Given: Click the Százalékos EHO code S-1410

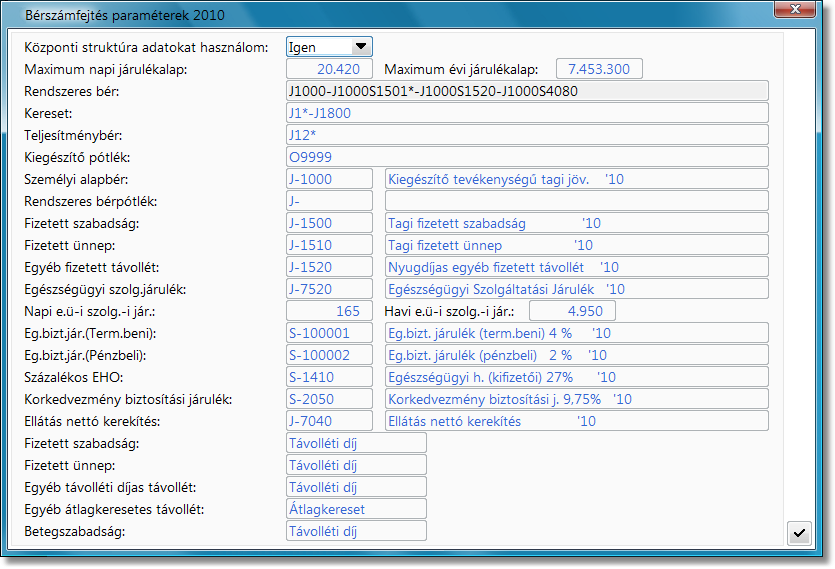Looking at the screenshot, I should (329, 377).
